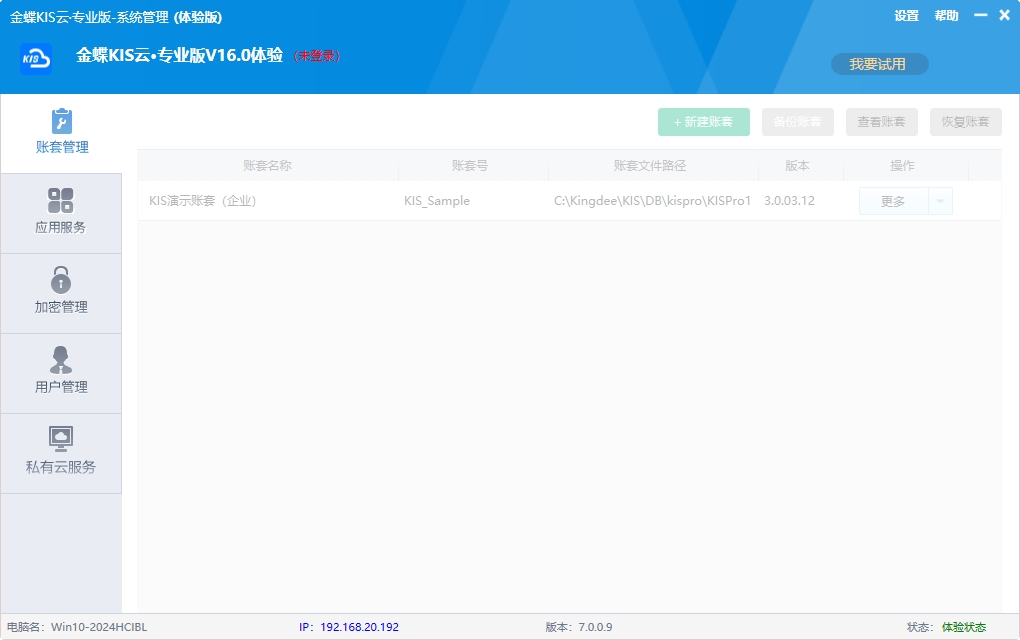Click 恢复账套 button
This screenshot has height=640, width=1020.
pos(965,122)
